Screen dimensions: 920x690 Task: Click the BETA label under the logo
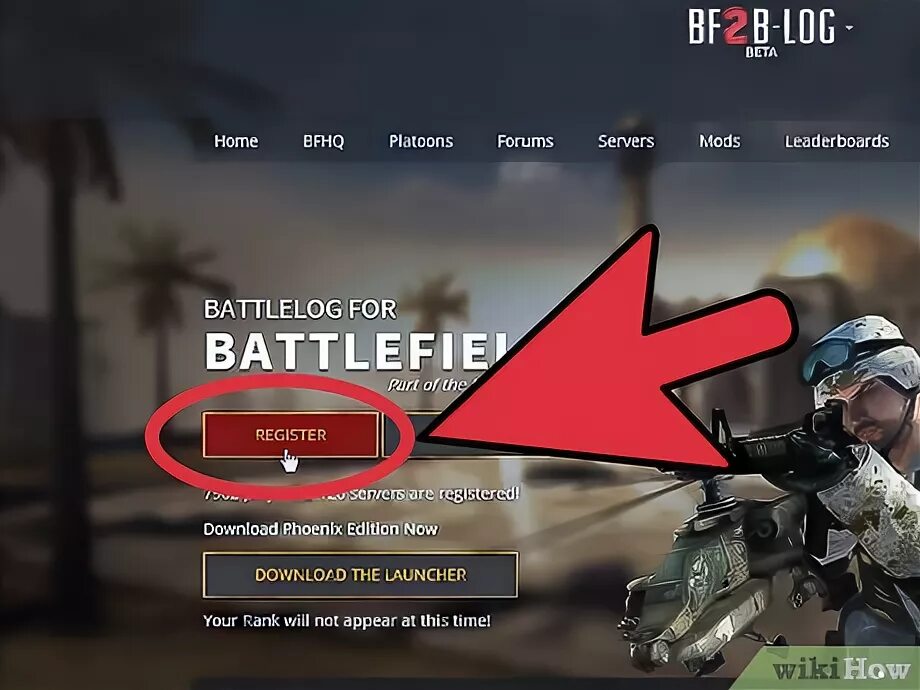(761, 52)
